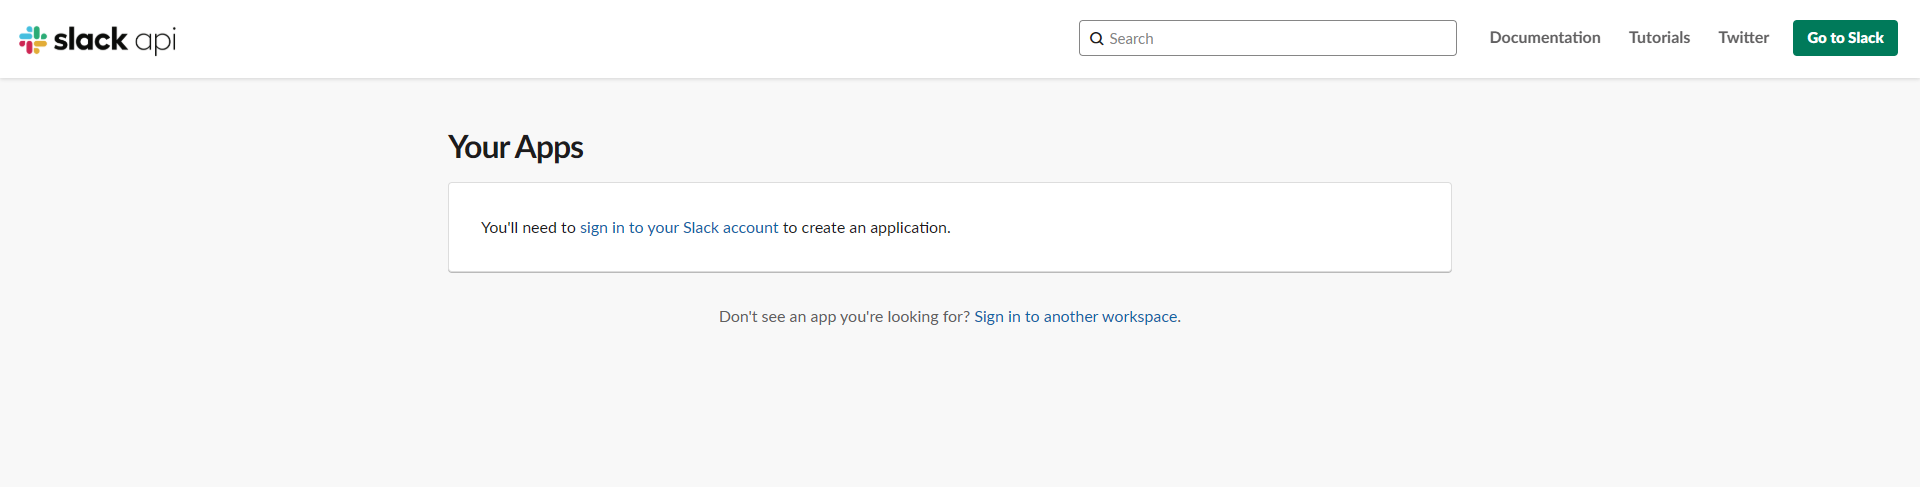
Task: Click the magnifier icon in search box
Action: pyautogui.click(x=1096, y=39)
